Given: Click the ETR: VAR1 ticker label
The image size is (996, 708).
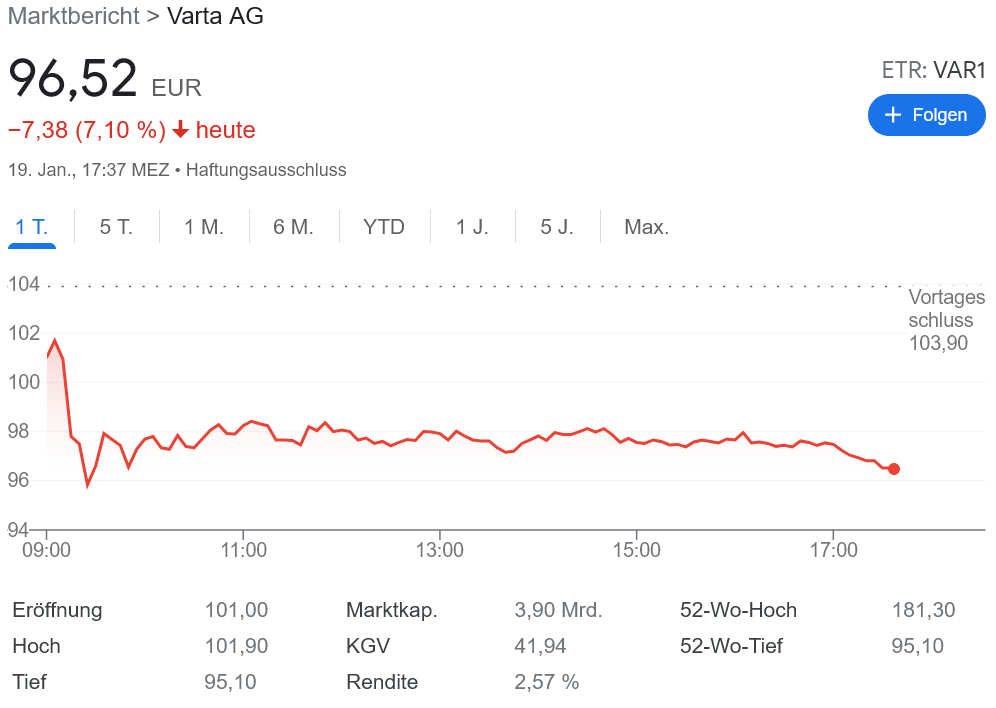Looking at the screenshot, I should (934, 70).
